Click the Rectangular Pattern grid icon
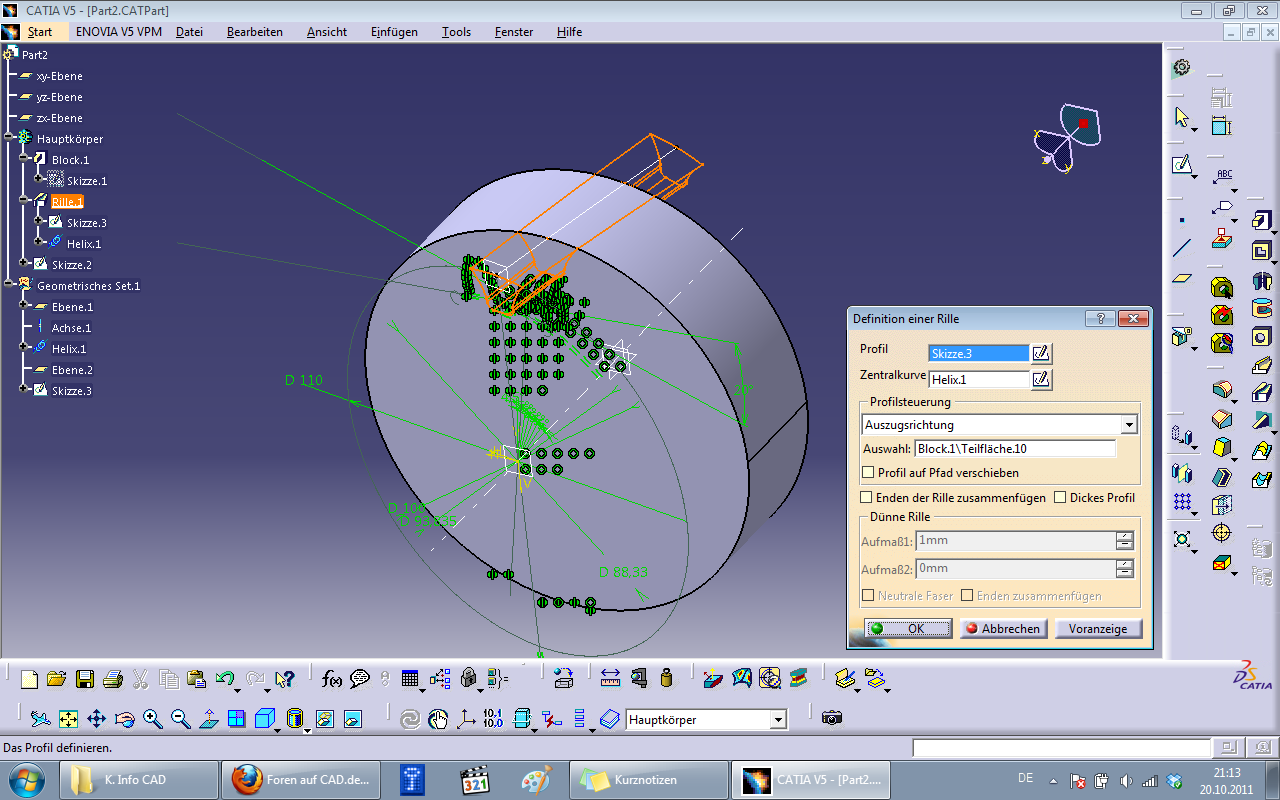Screen dimensions: 1280x800 pos(1183,501)
